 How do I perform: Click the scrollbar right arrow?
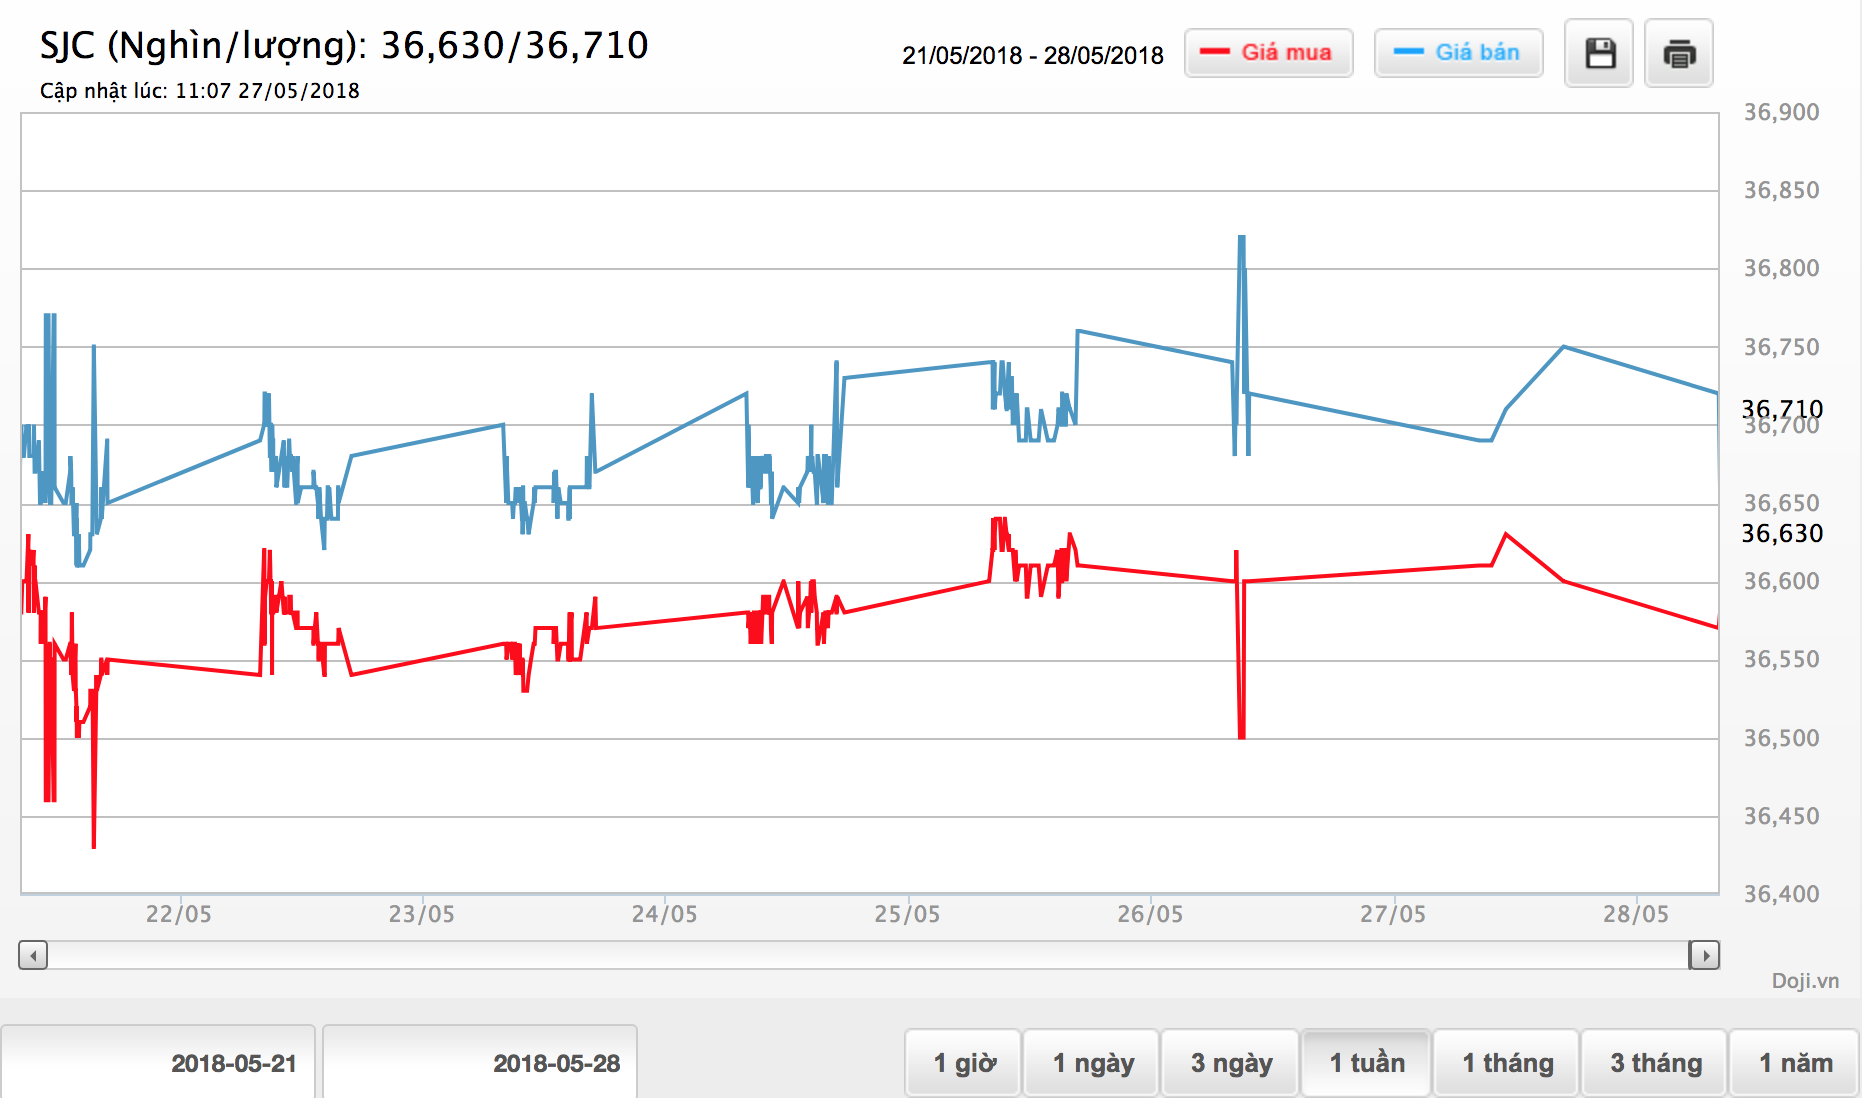coord(1705,956)
